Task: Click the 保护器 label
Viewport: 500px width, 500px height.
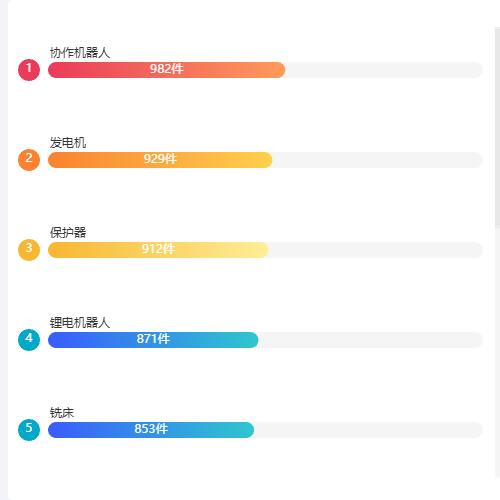Action: tap(68, 233)
